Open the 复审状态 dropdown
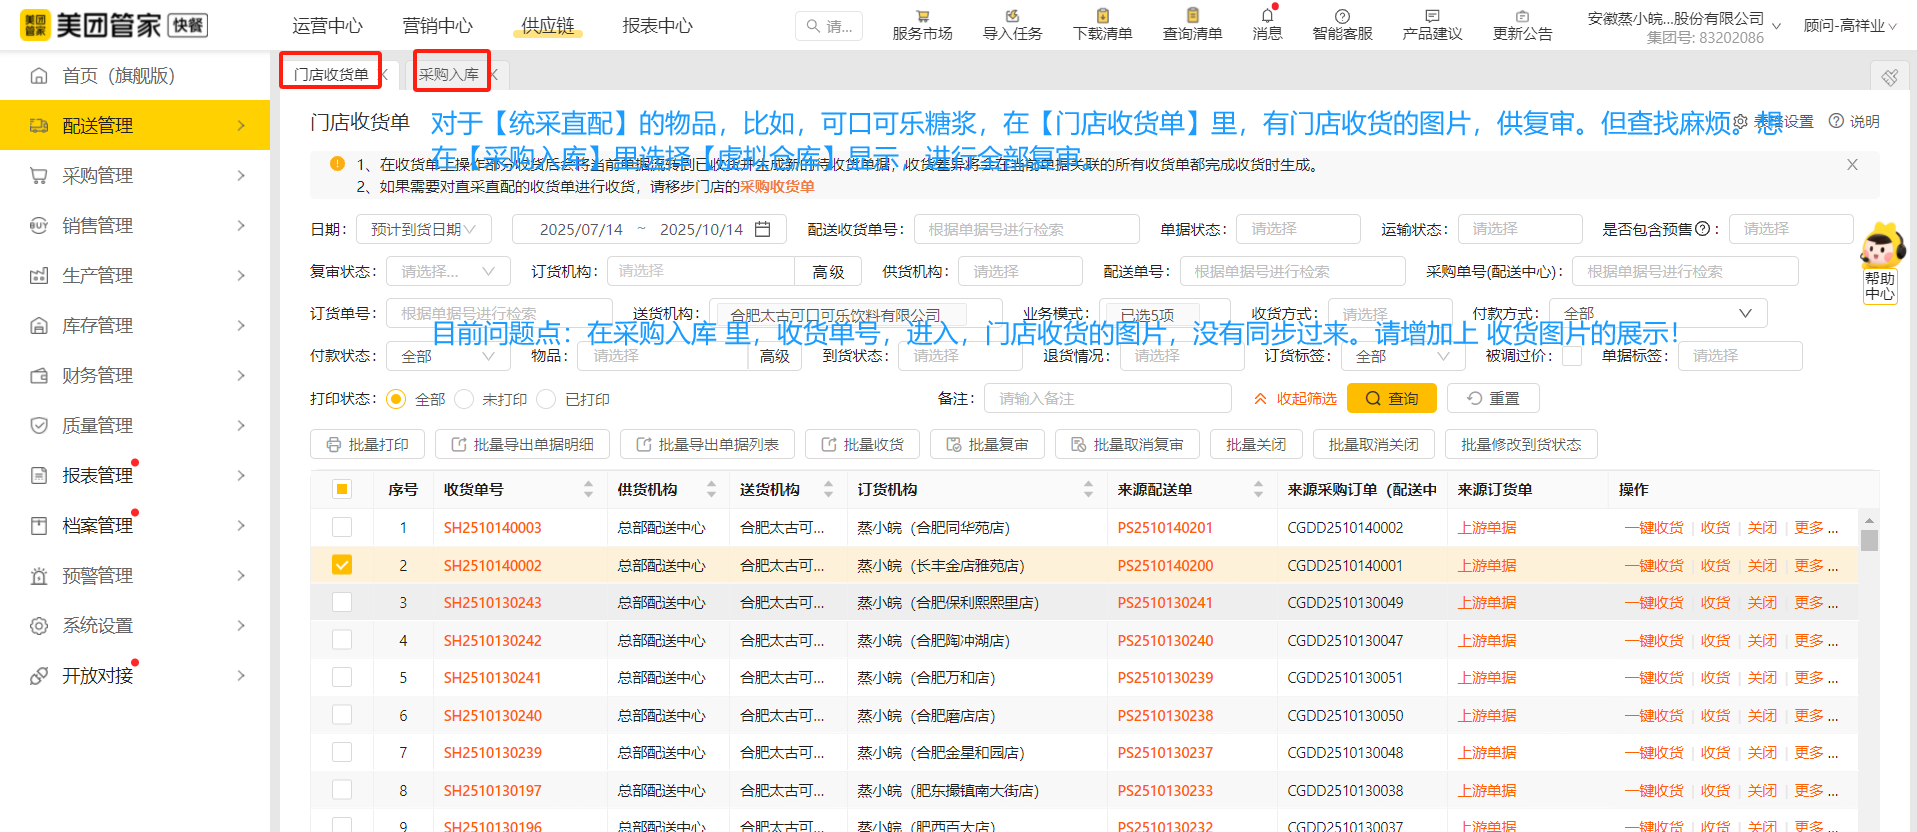Image resolution: width=1917 pixels, height=832 pixels. [x=448, y=271]
